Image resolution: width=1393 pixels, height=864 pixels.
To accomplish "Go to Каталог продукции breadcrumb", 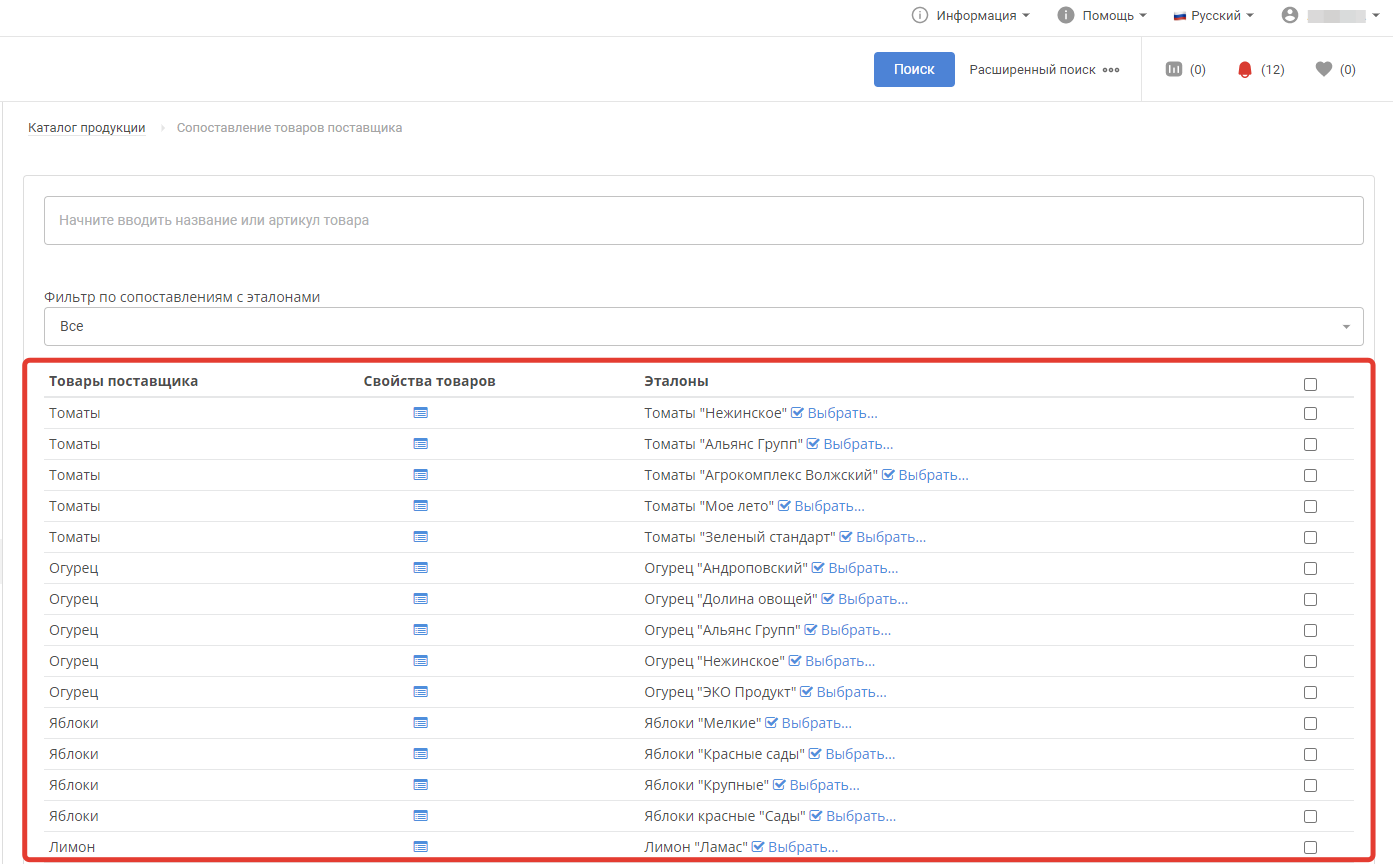I will [x=86, y=128].
